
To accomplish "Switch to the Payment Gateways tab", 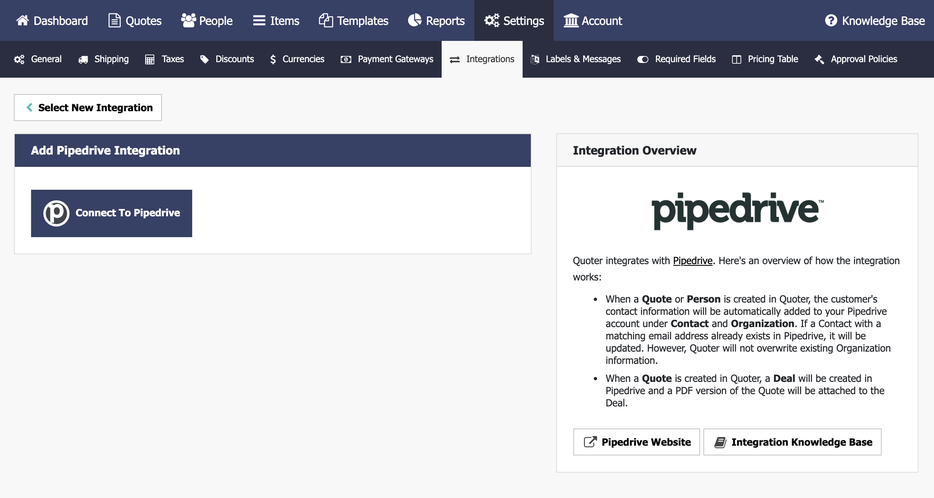I will tap(387, 59).
